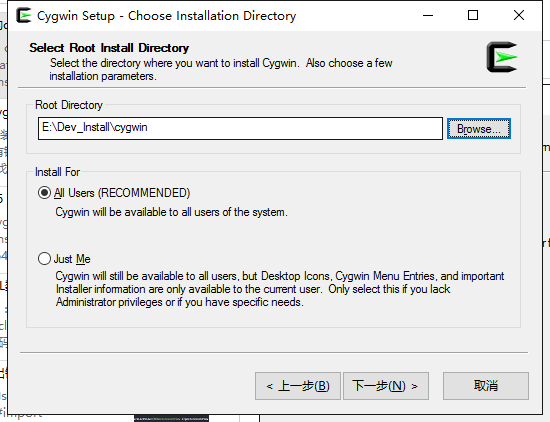Click into the Root Directory path field
This screenshot has width=550, height=422.
(x=240, y=128)
